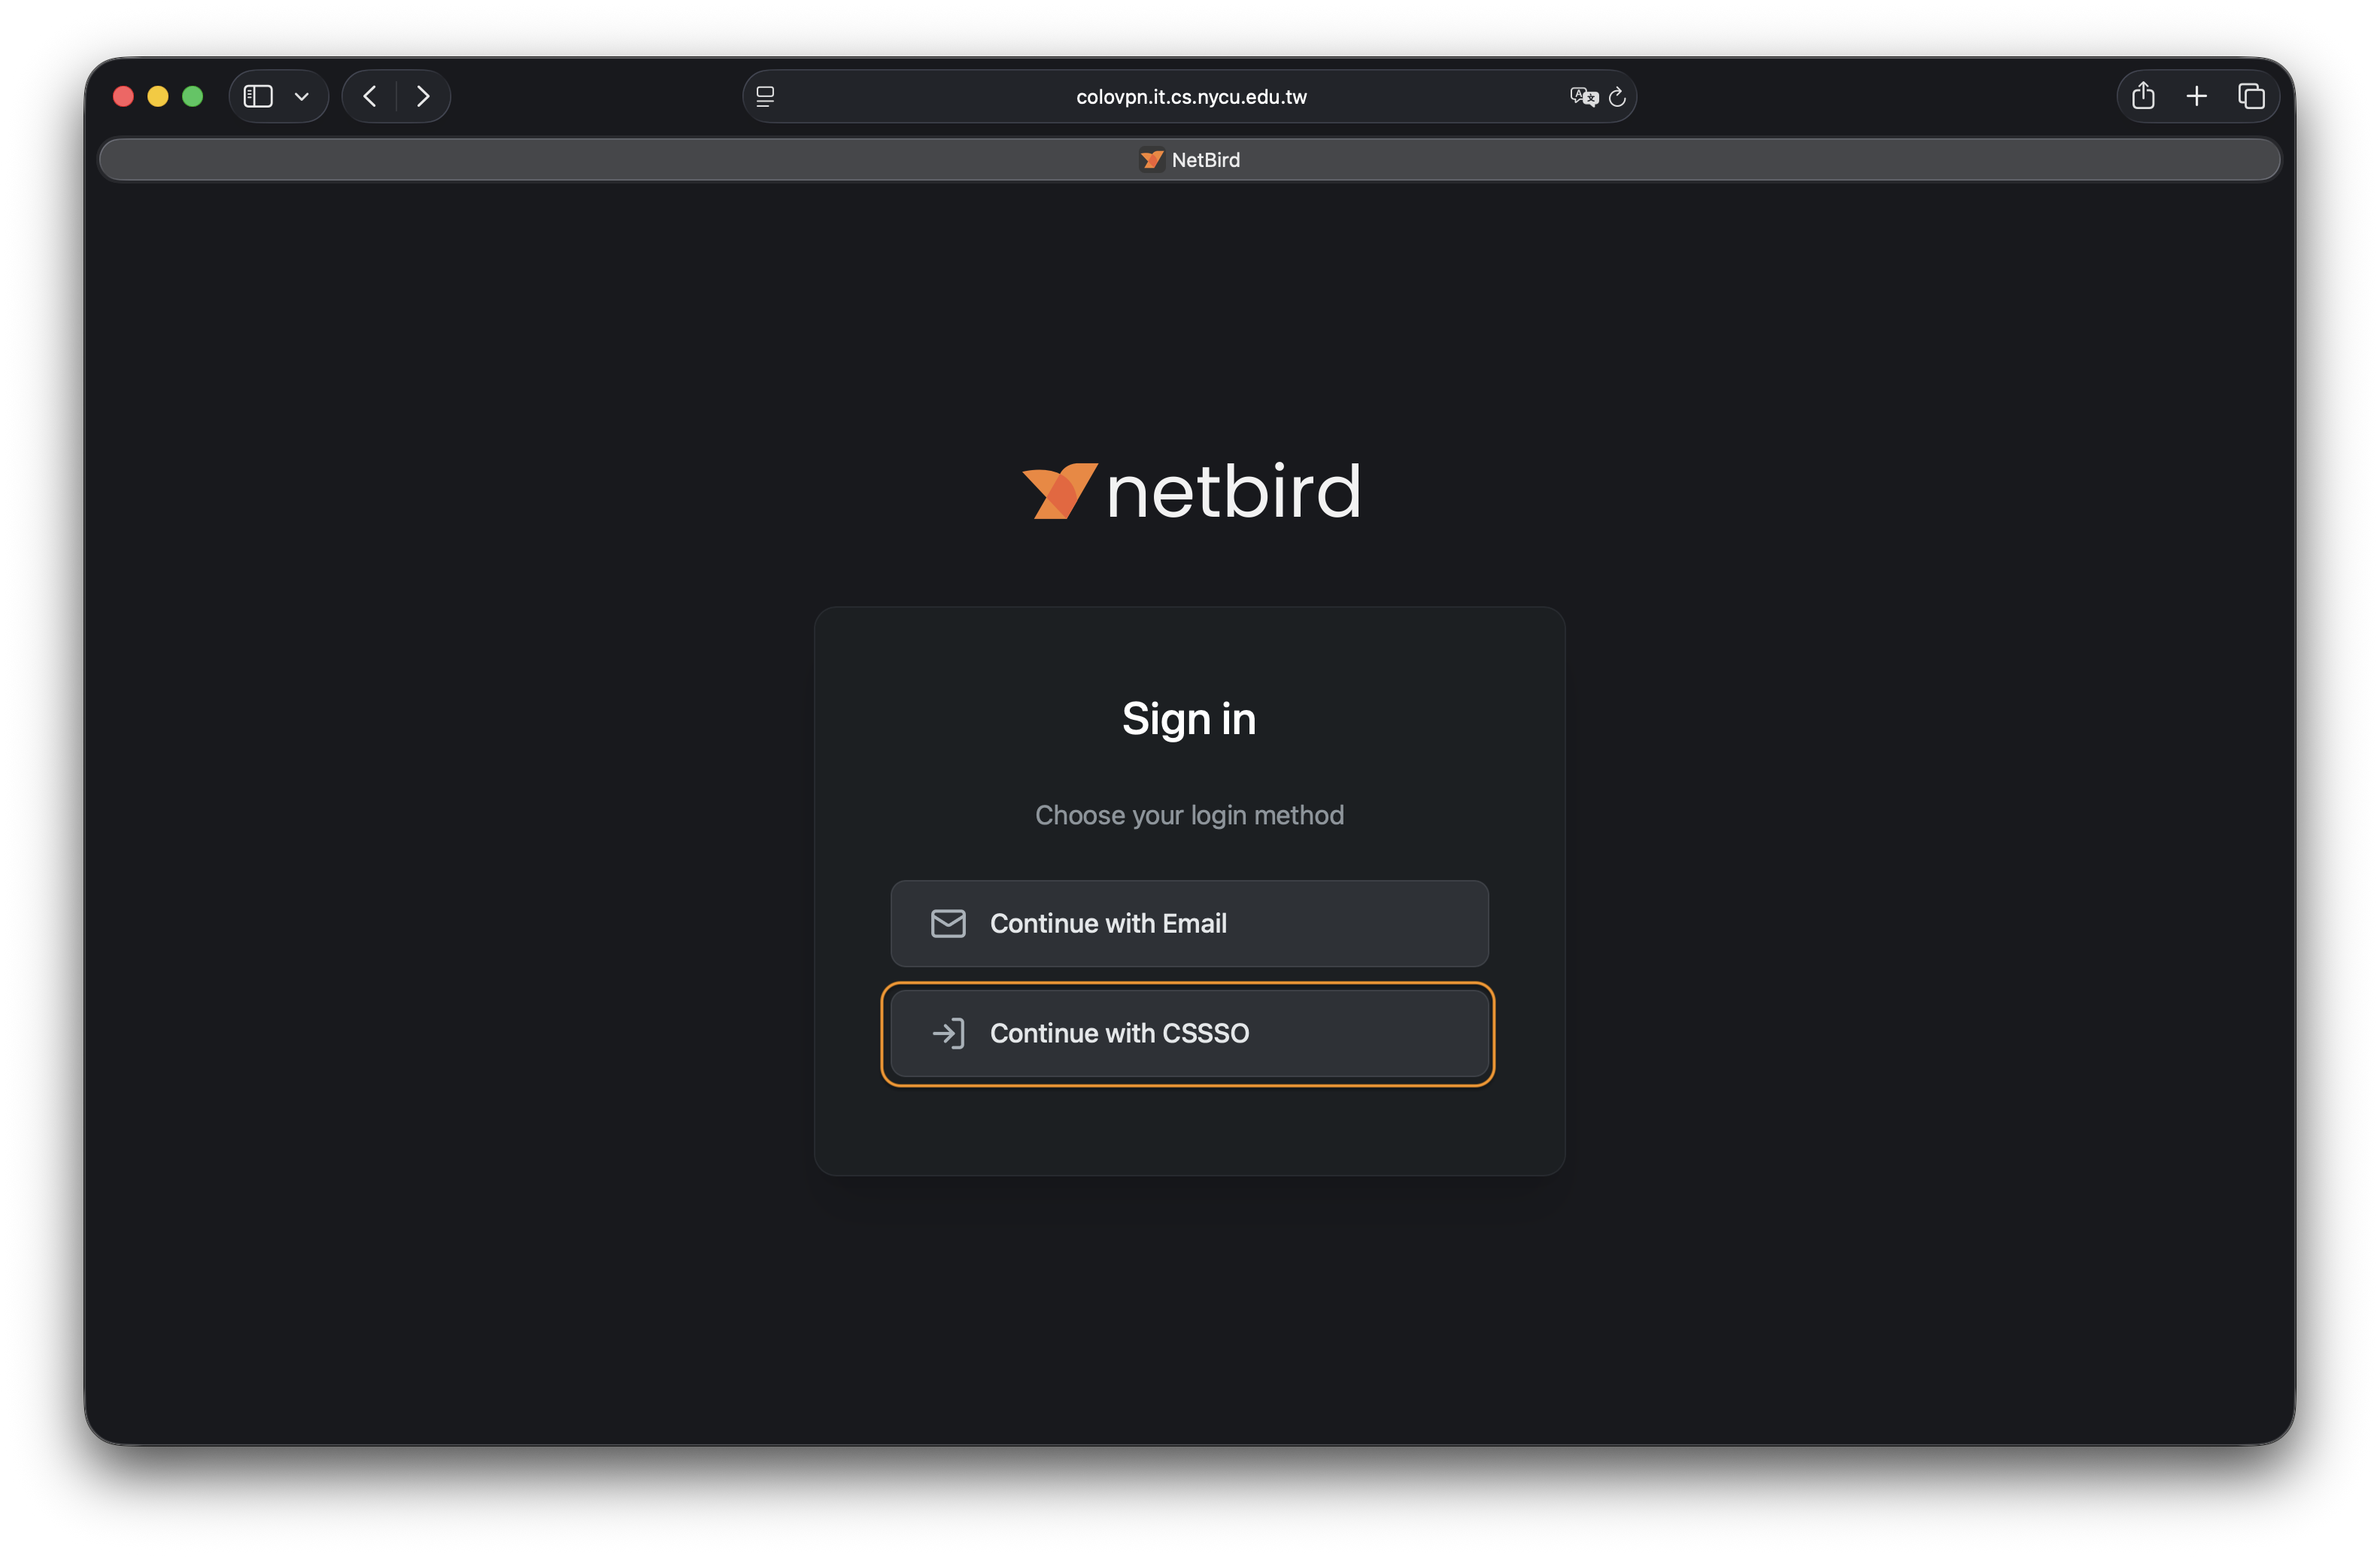This screenshot has width=2380, height=1557.
Task: Click Continue with CSSSO button
Action: (1189, 1033)
